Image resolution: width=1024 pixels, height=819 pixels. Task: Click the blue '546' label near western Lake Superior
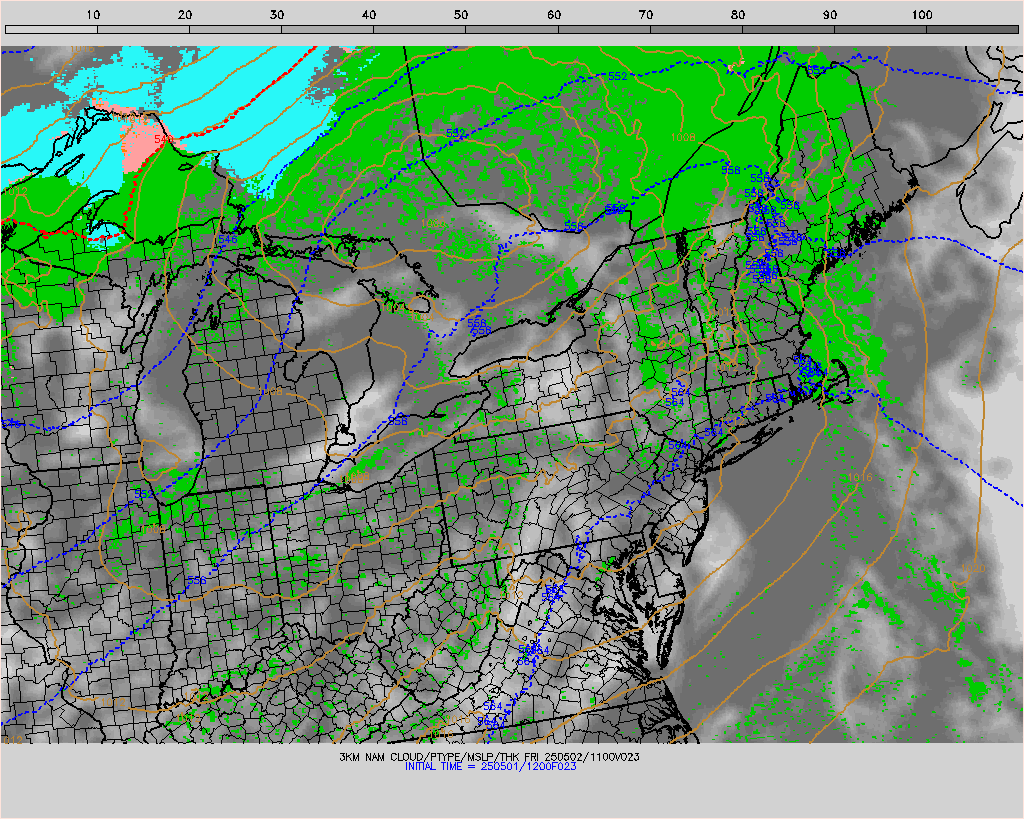coord(228,239)
